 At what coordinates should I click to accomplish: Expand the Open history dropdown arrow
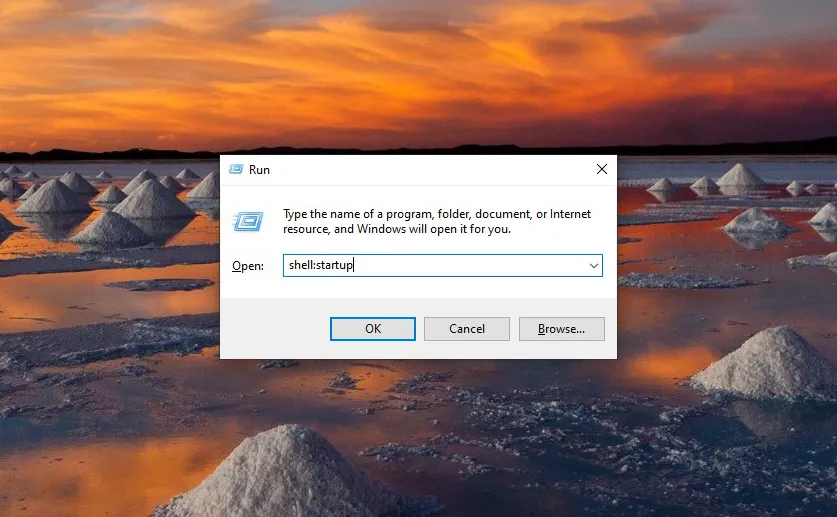point(594,266)
